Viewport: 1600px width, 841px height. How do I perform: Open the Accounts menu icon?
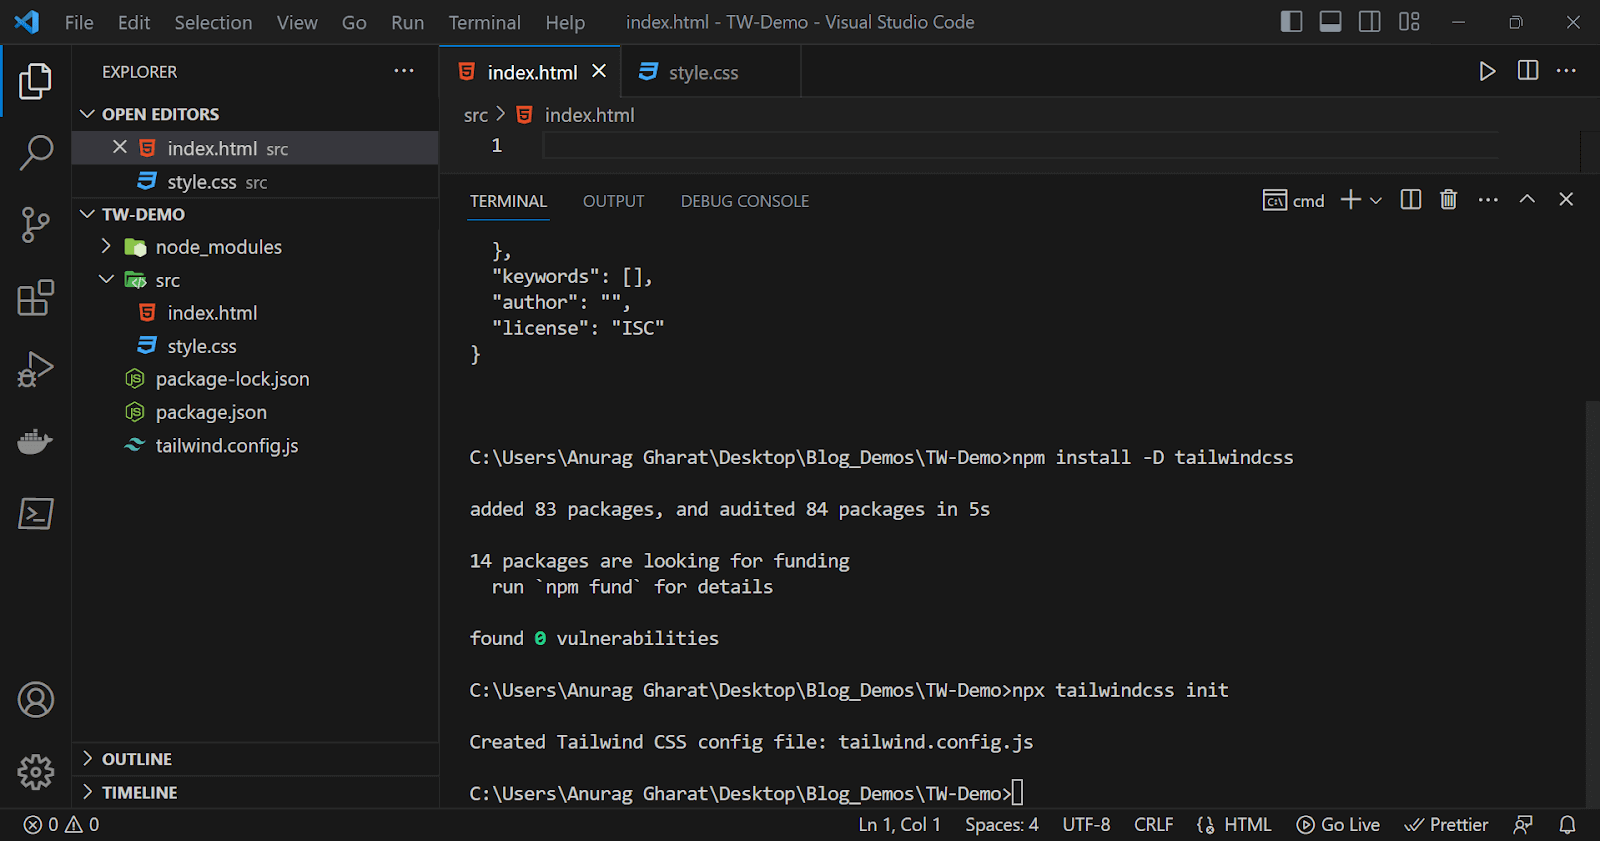35,700
